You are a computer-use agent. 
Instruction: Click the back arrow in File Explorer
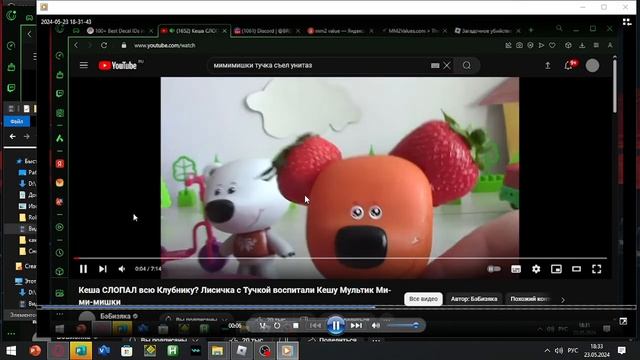coord(13,136)
